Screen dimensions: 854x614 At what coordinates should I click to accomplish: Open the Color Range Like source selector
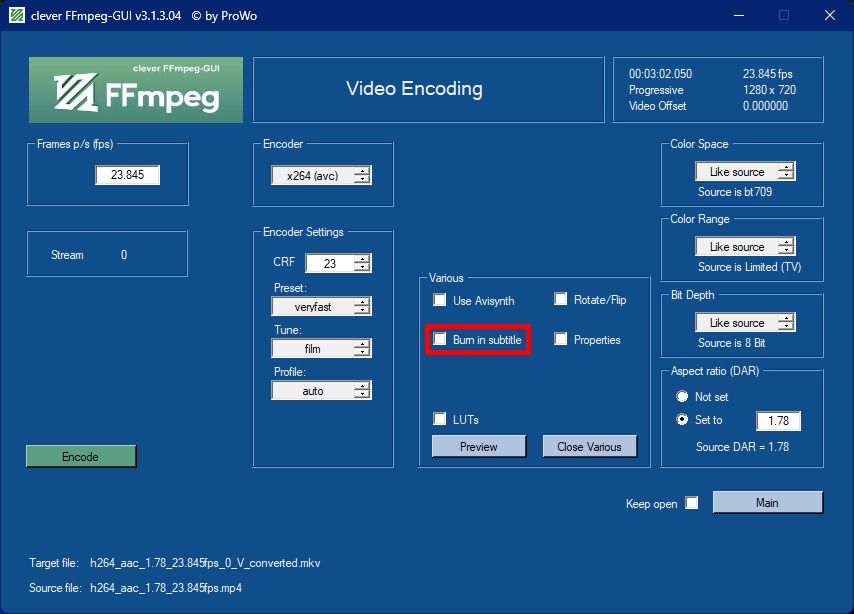745,246
